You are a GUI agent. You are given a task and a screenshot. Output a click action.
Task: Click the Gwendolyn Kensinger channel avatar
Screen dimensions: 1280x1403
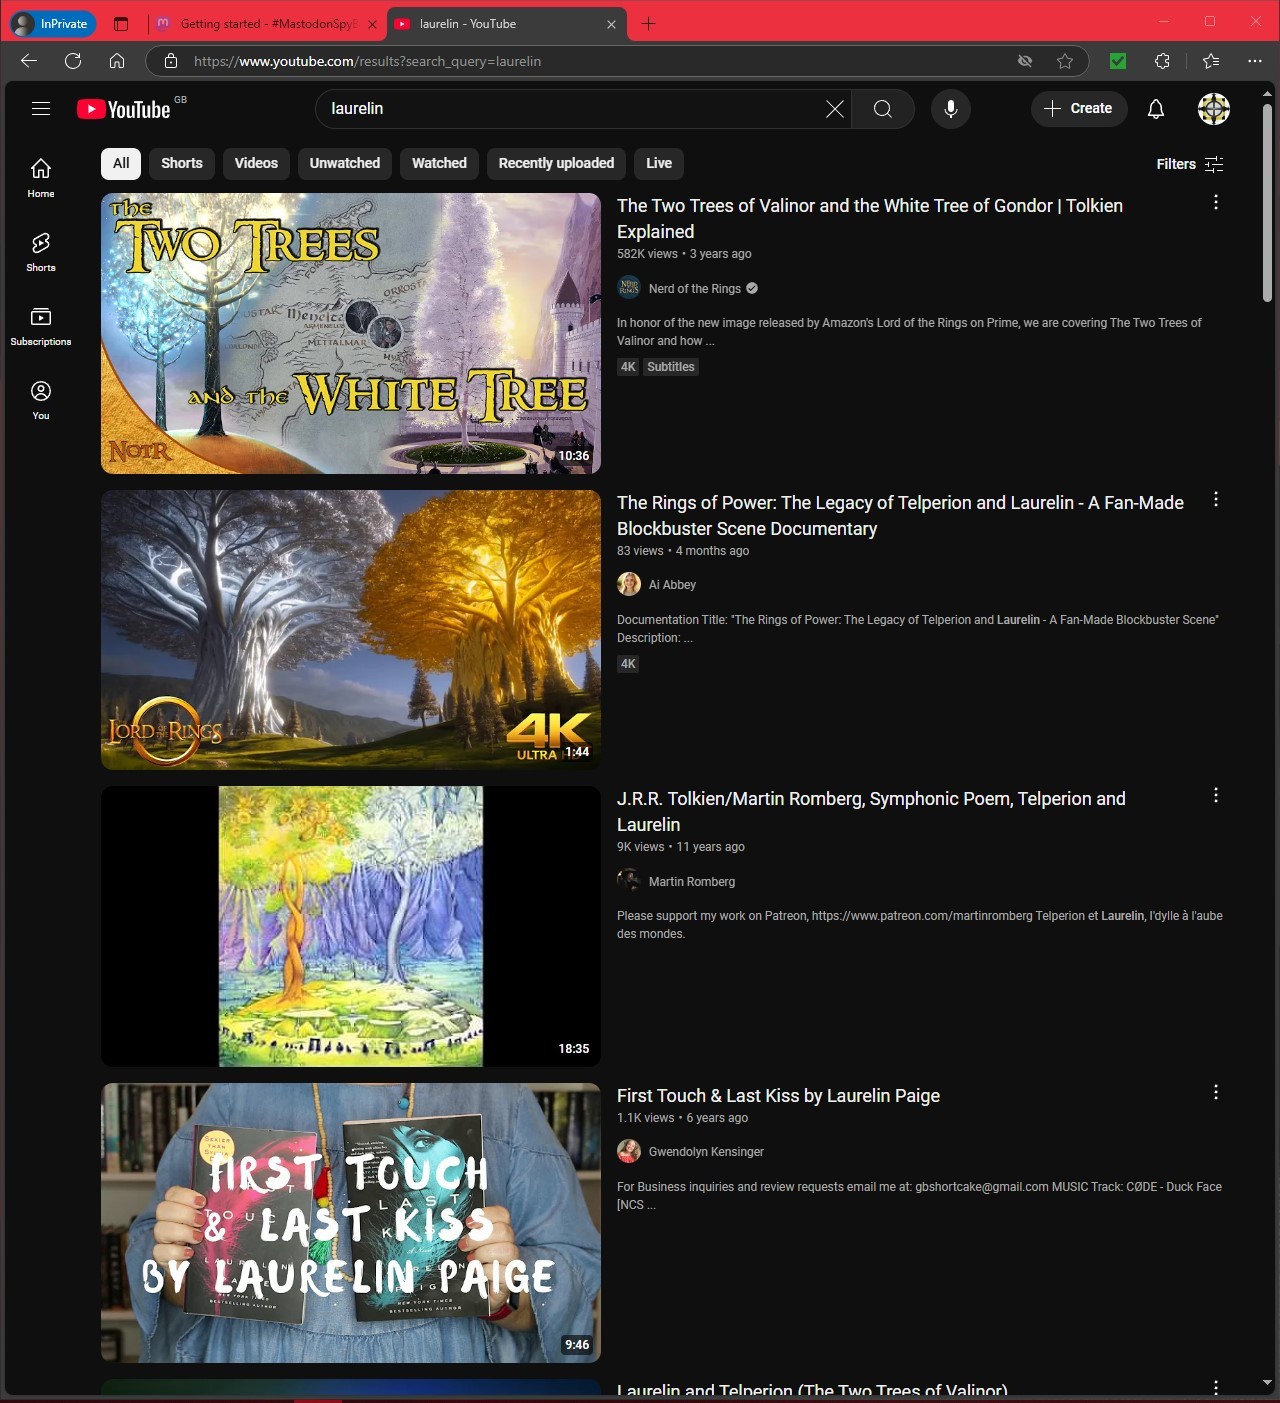629,1151
